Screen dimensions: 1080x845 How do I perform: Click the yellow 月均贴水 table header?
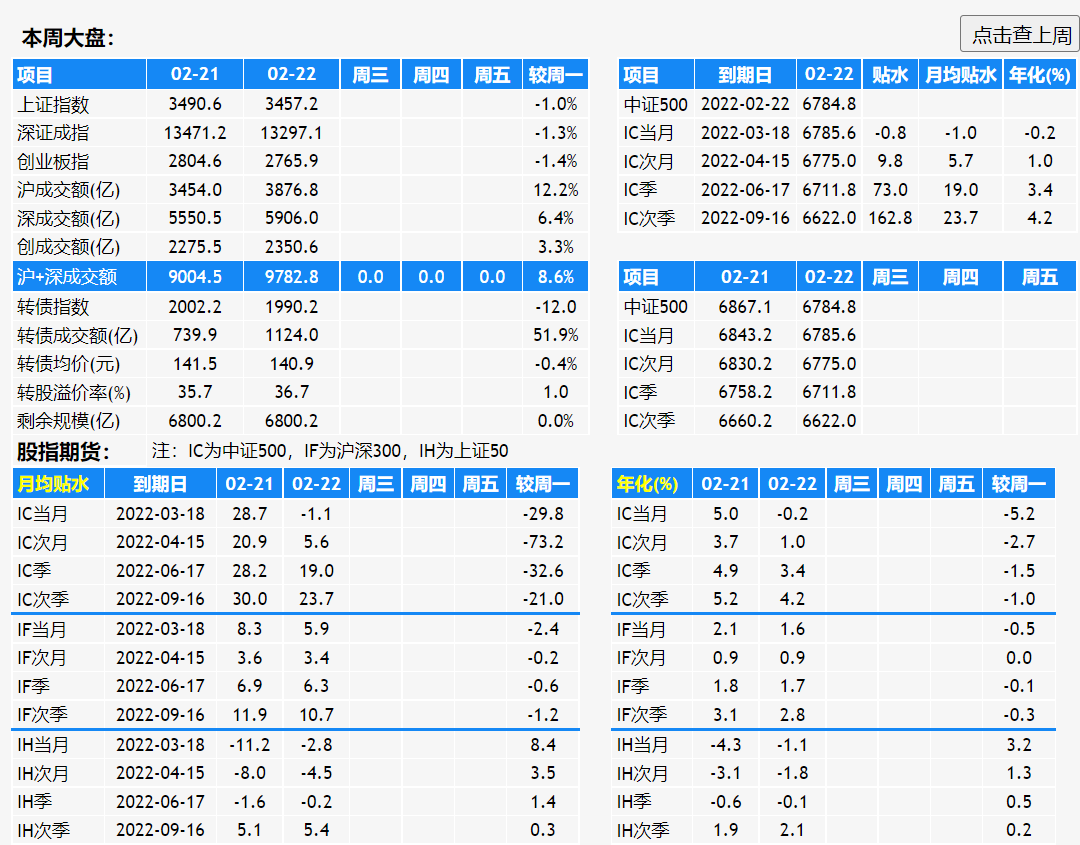(53, 483)
